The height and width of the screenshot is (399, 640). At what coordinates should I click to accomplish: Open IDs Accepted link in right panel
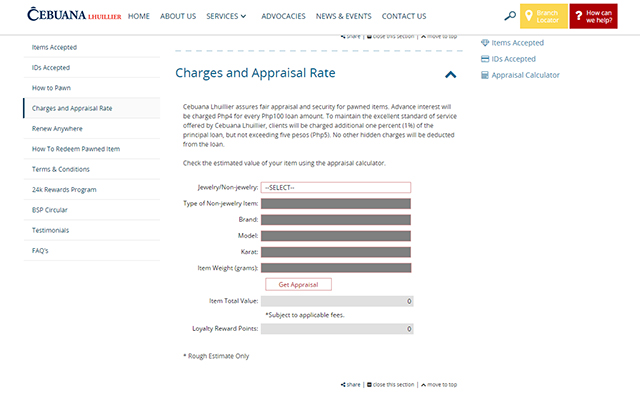click(x=513, y=59)
